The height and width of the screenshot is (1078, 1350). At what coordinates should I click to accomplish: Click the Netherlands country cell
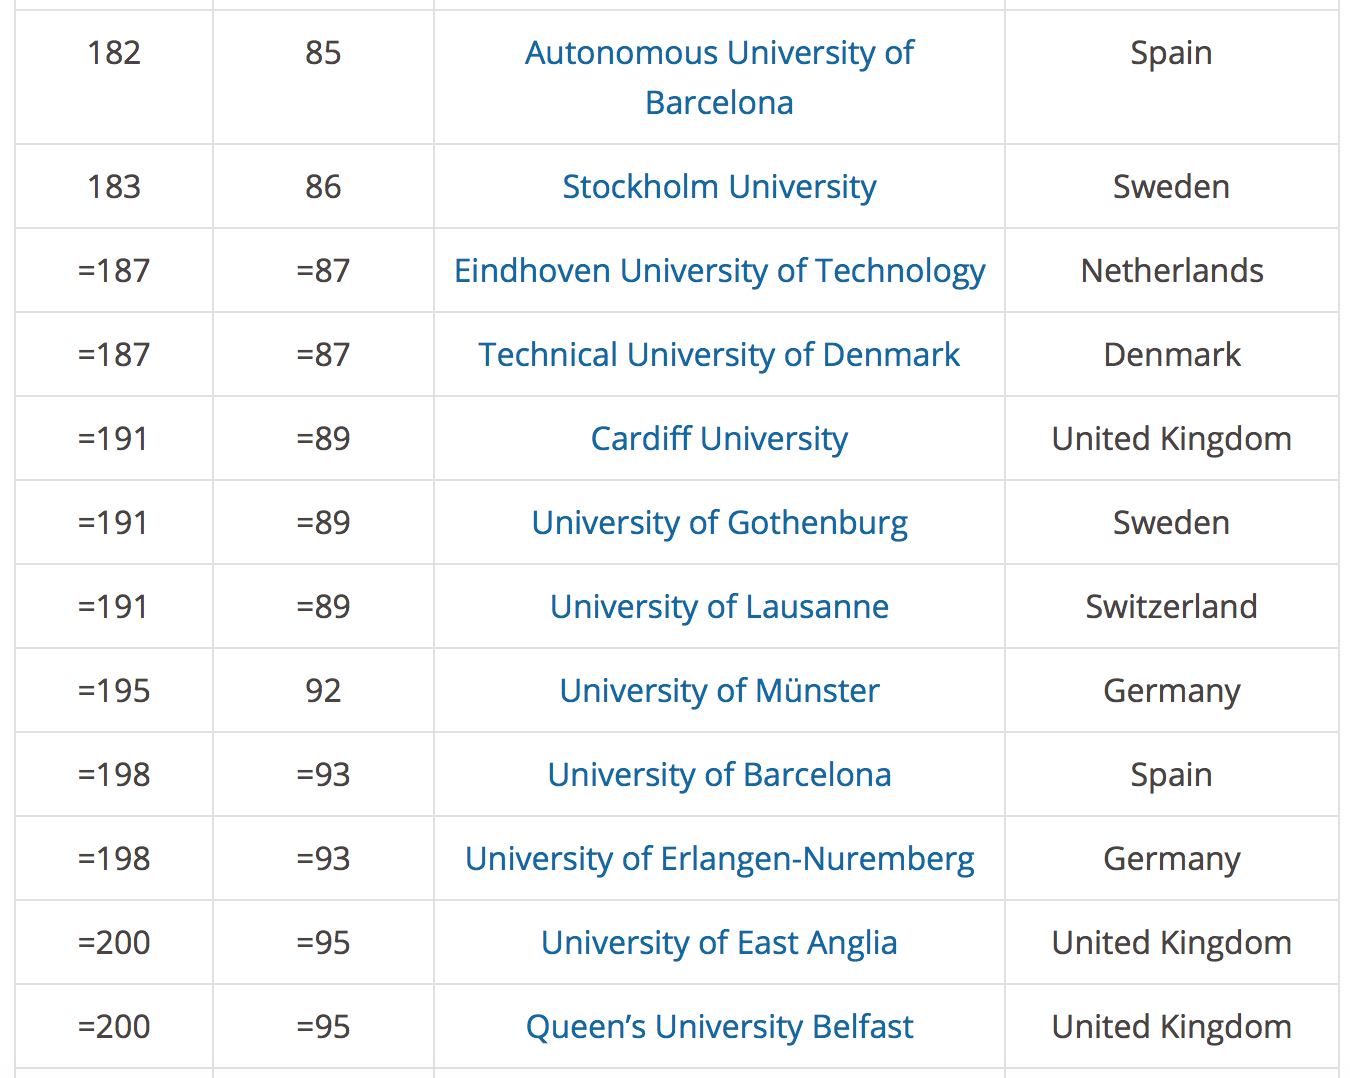(1171, 271)
